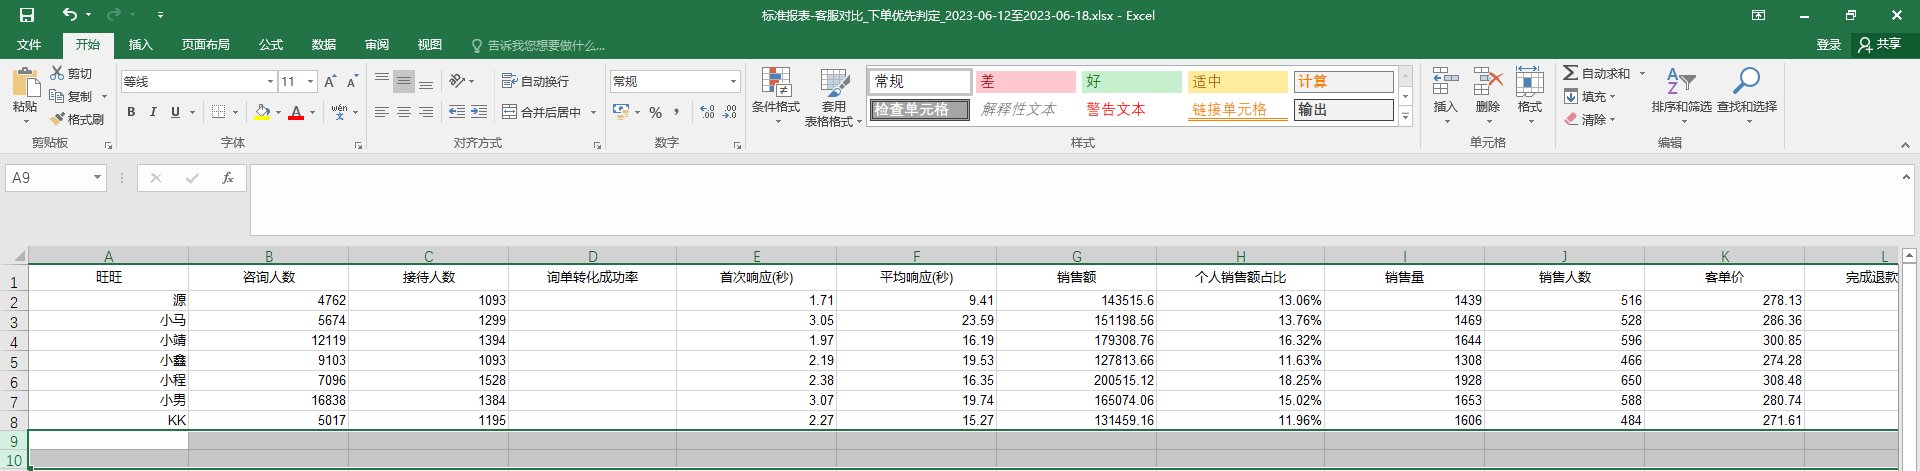Open the Name Box dropdown arrow
Screen dimensions: 1920x471
(x=97, y=178)
